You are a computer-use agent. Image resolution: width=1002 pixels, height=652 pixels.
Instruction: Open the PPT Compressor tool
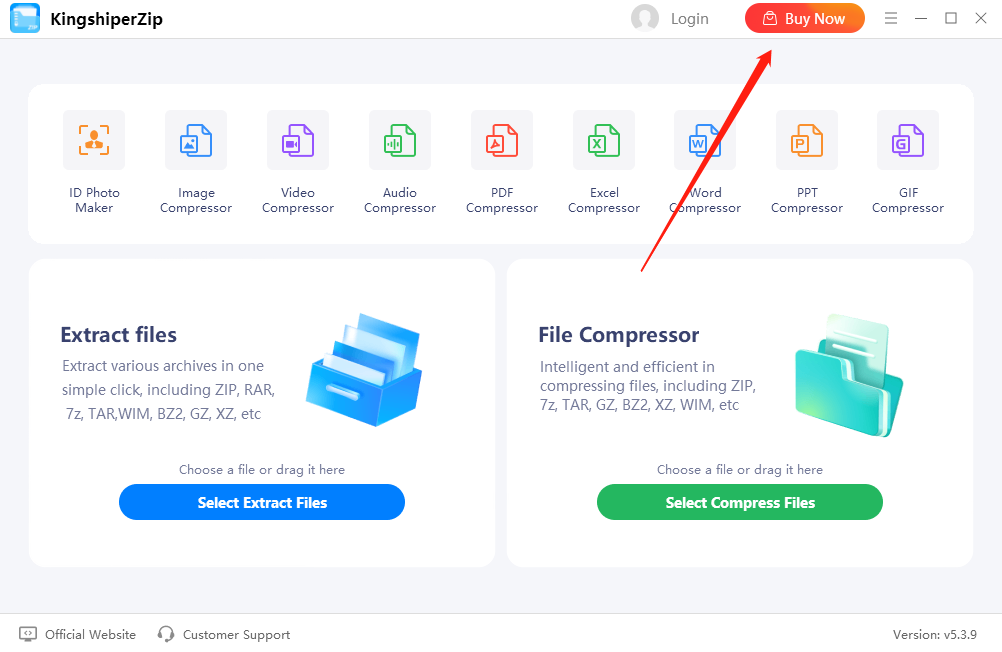tap(806, 140)
